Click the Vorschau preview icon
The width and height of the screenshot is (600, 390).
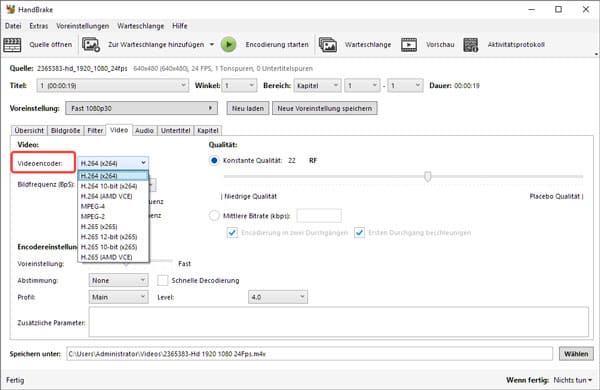[409, 45]
